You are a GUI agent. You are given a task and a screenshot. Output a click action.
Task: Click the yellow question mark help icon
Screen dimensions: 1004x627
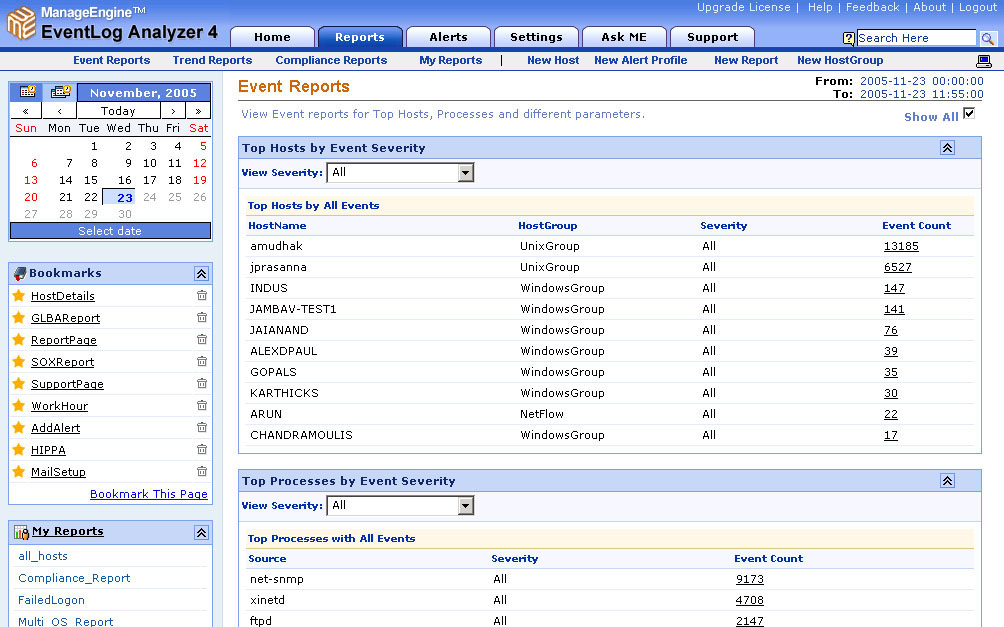pyautogui.click(x=849, y=38)
